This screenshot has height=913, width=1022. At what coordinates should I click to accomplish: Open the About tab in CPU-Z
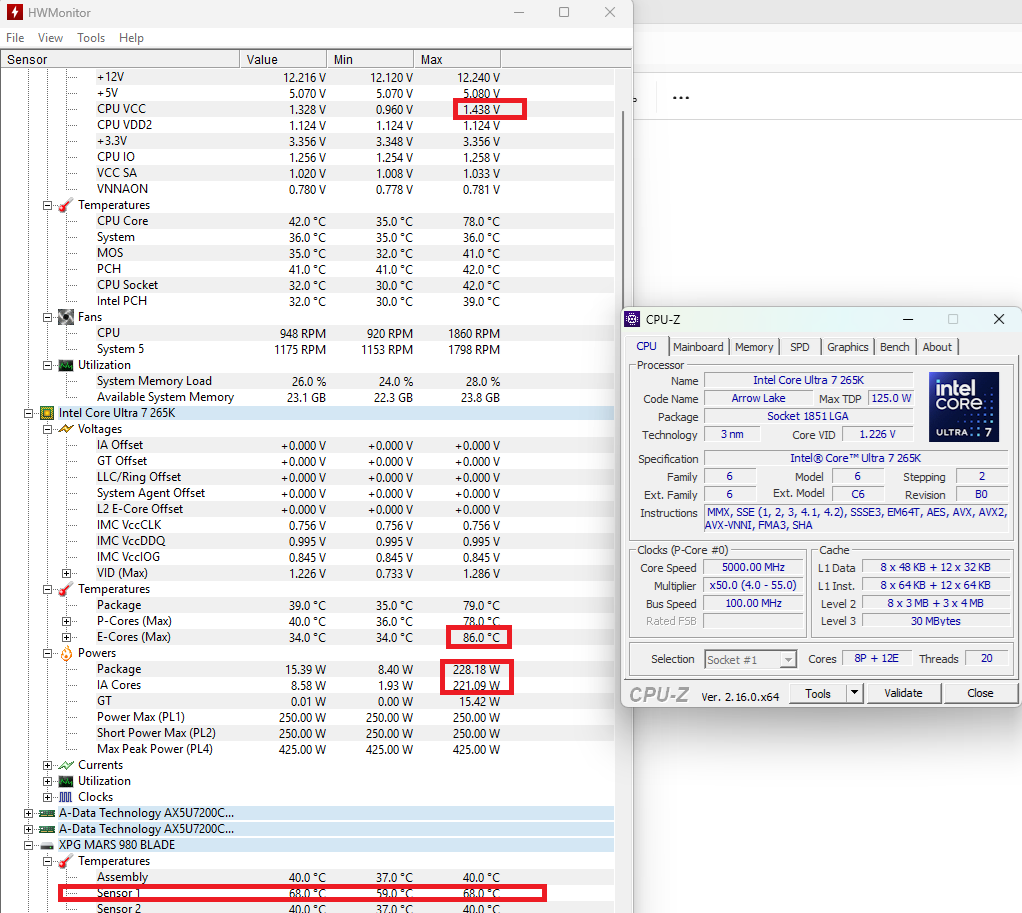coord(937,347)
